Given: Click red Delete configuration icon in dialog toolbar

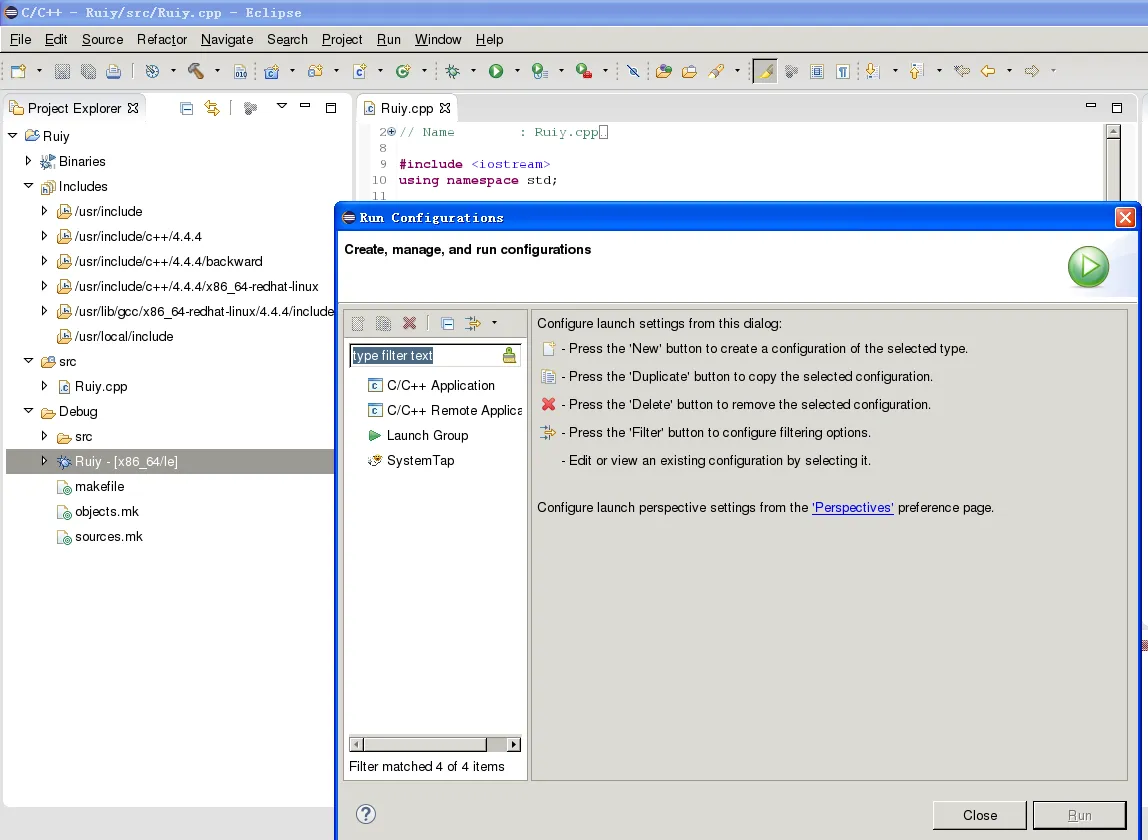Looking at the screenshot, I should [409, 323].
